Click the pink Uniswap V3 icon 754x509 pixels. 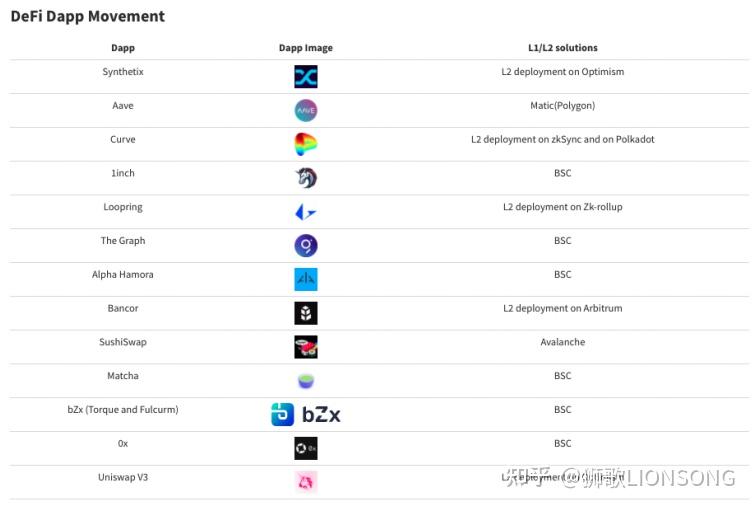[306, 482]
